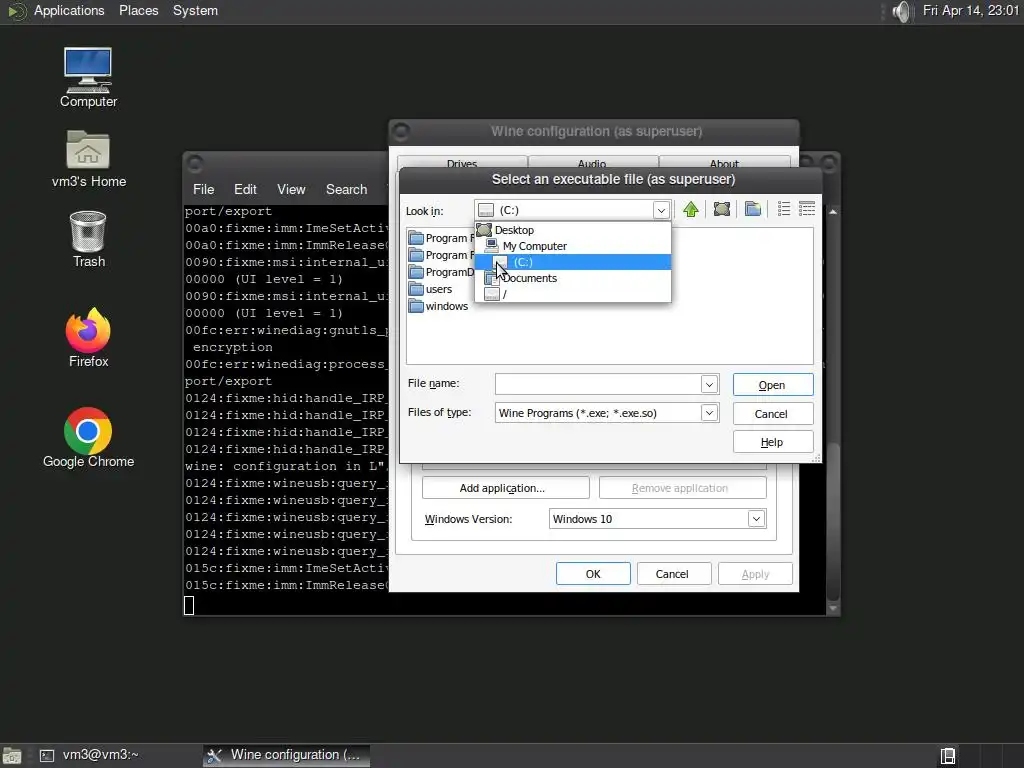Open Places menu in top panel
This screenshot has width=1024, height=768.
pyautogui.click(x=138, y=11)
